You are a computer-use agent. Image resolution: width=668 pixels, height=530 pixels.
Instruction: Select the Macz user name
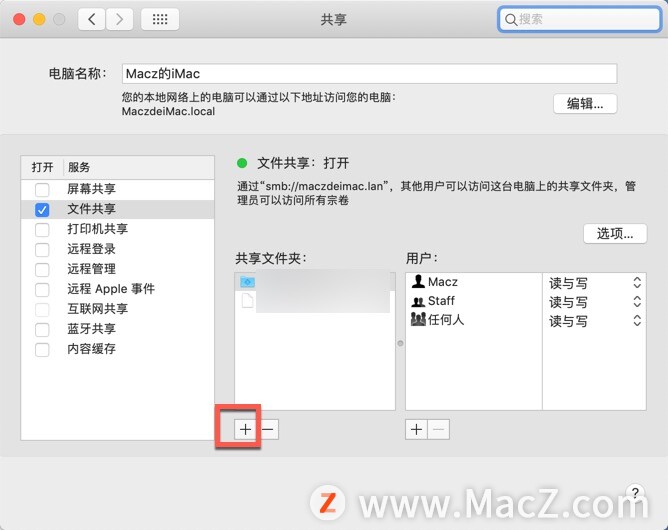pos(443,282)
